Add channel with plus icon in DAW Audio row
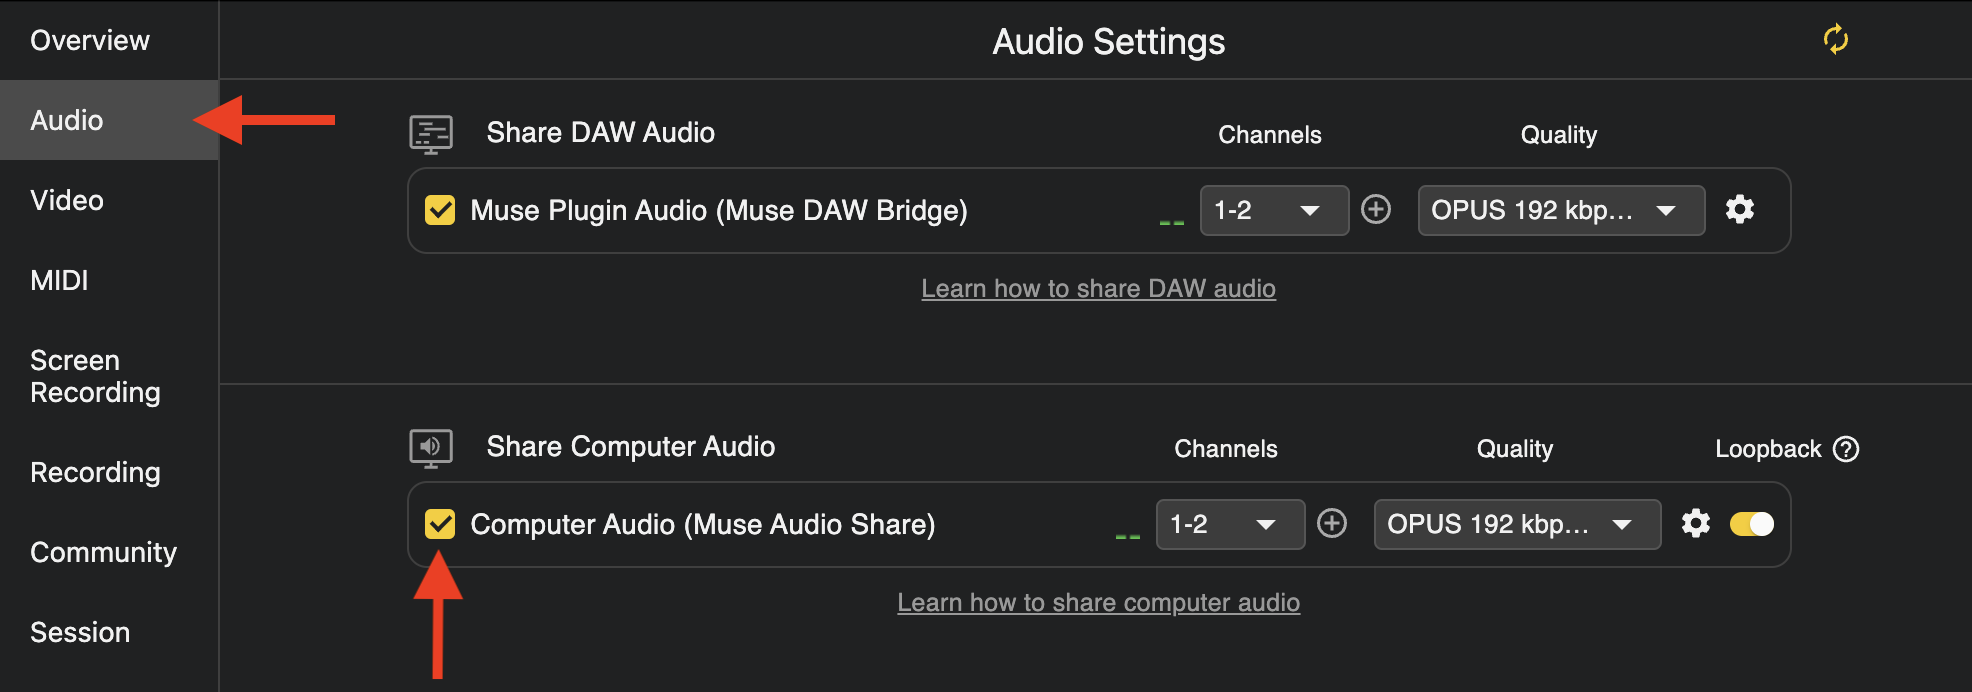1972x692 pixels. click(x=1376, y=209)
